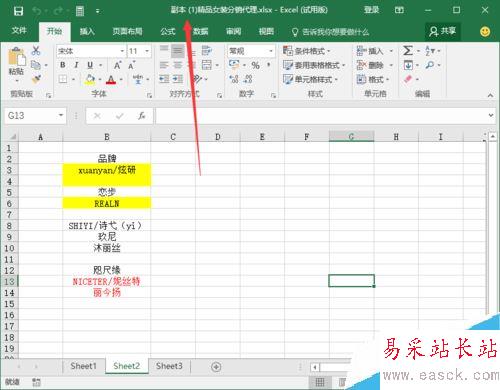500x390 pixels.
Task: Click Merge and Center icon
Action: (207, 65)
